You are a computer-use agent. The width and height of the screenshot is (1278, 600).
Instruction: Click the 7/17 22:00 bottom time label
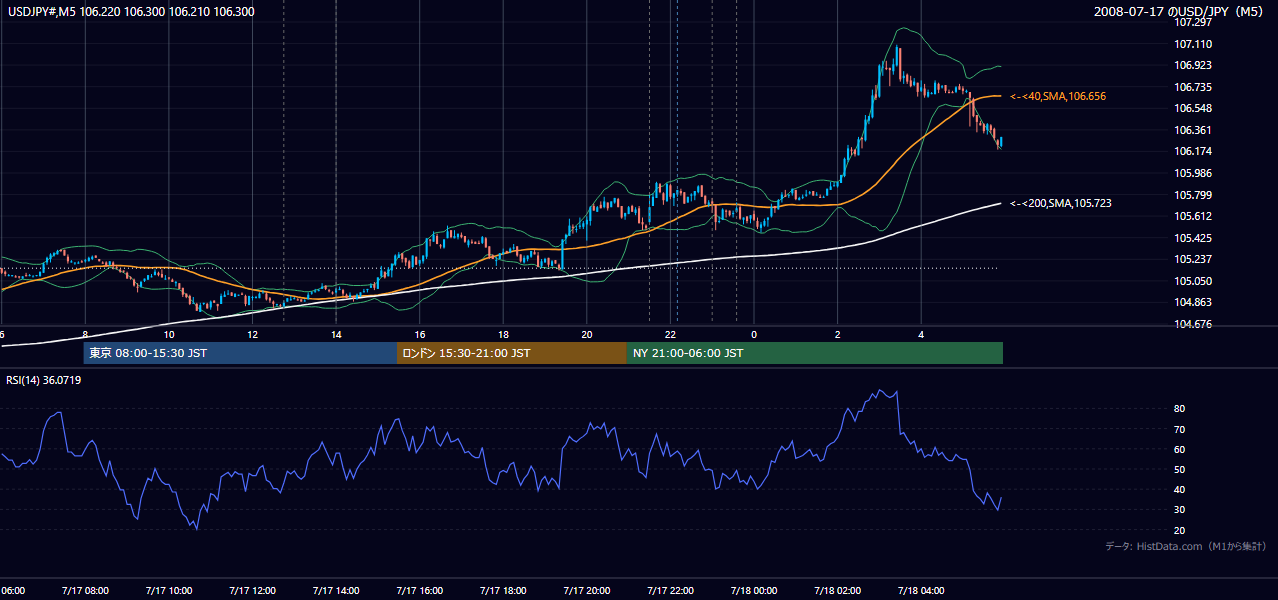(670, 591)
